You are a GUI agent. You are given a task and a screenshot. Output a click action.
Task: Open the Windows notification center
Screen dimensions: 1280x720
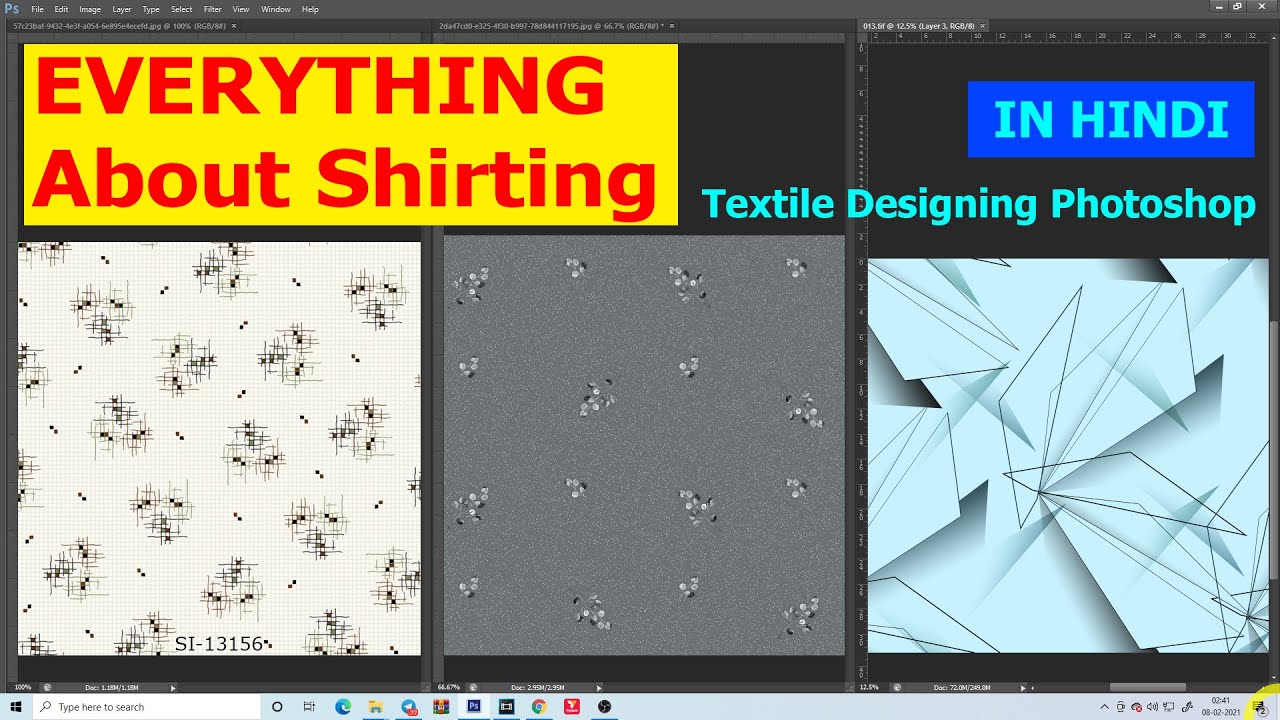[x=1259, y=707]
